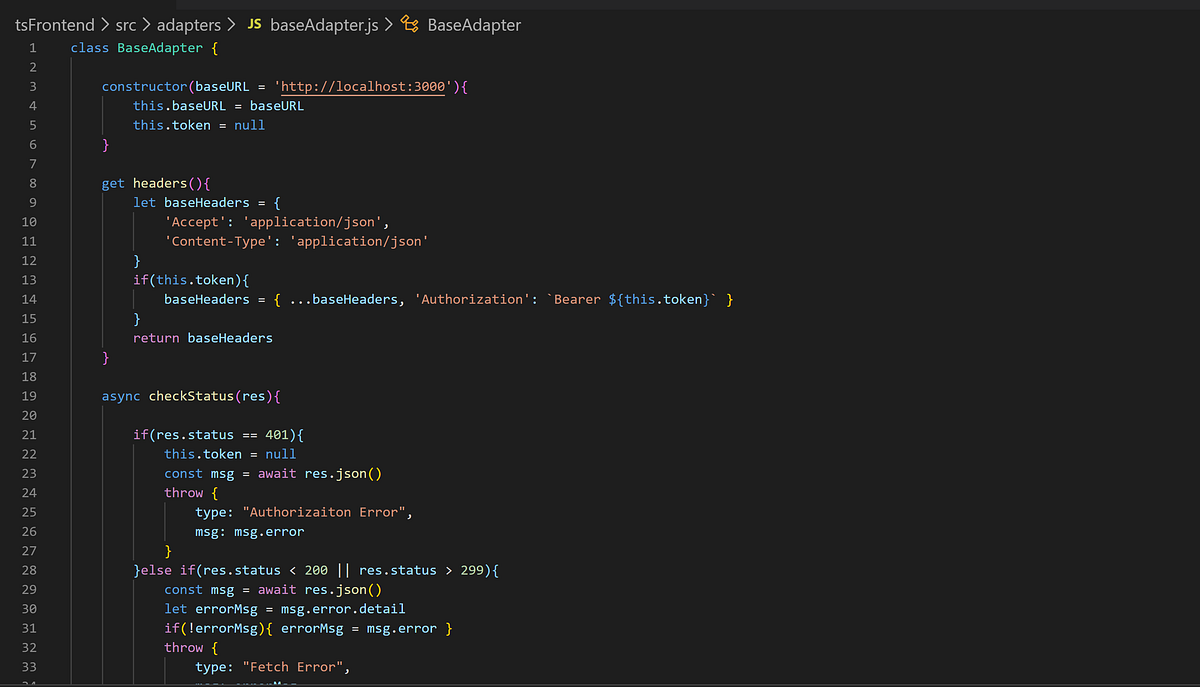Click chevron separator after src breadcrumb

(x=145, y=25)
